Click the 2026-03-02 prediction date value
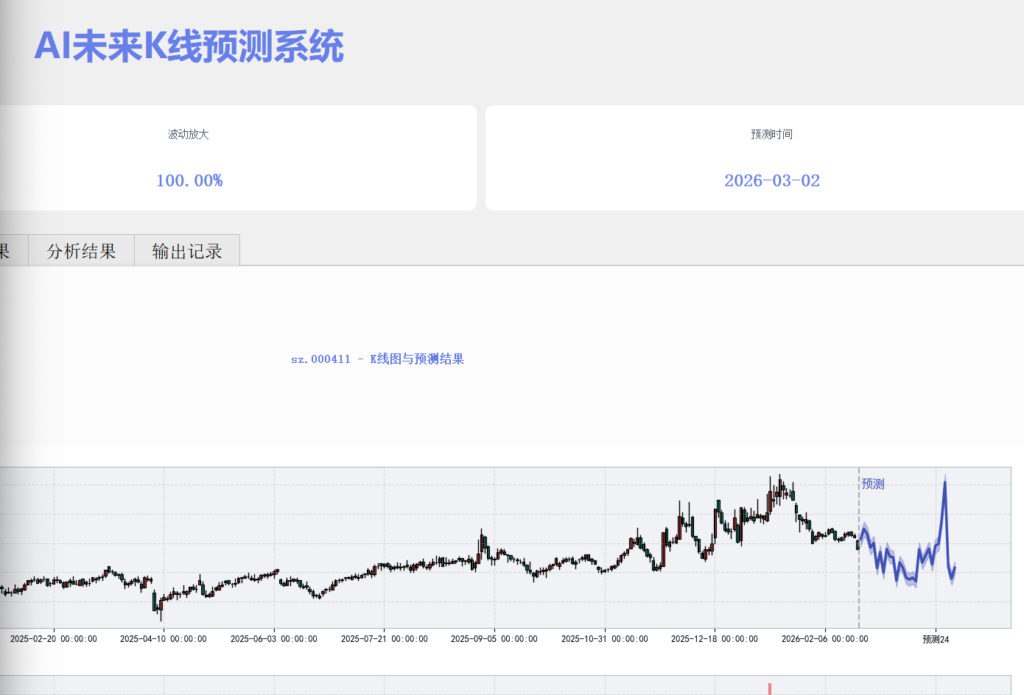 (x=771, y=181)
